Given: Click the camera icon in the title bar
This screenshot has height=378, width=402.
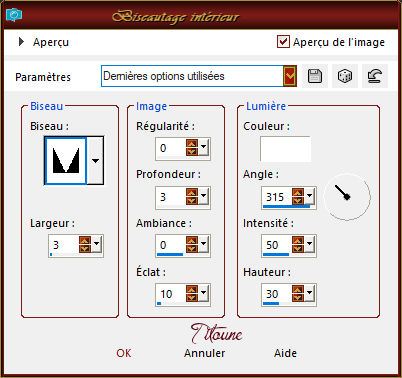Looking at the screenshot, I should pos(14,15).
